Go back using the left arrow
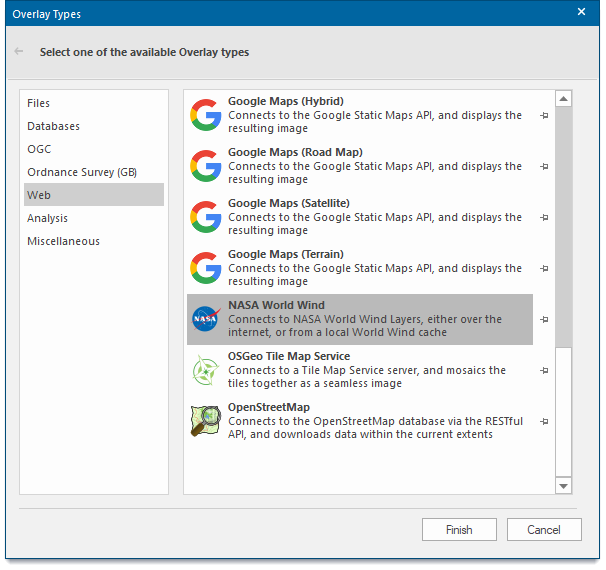This screenshot has height=570, width=606. [x=19, y=51]
